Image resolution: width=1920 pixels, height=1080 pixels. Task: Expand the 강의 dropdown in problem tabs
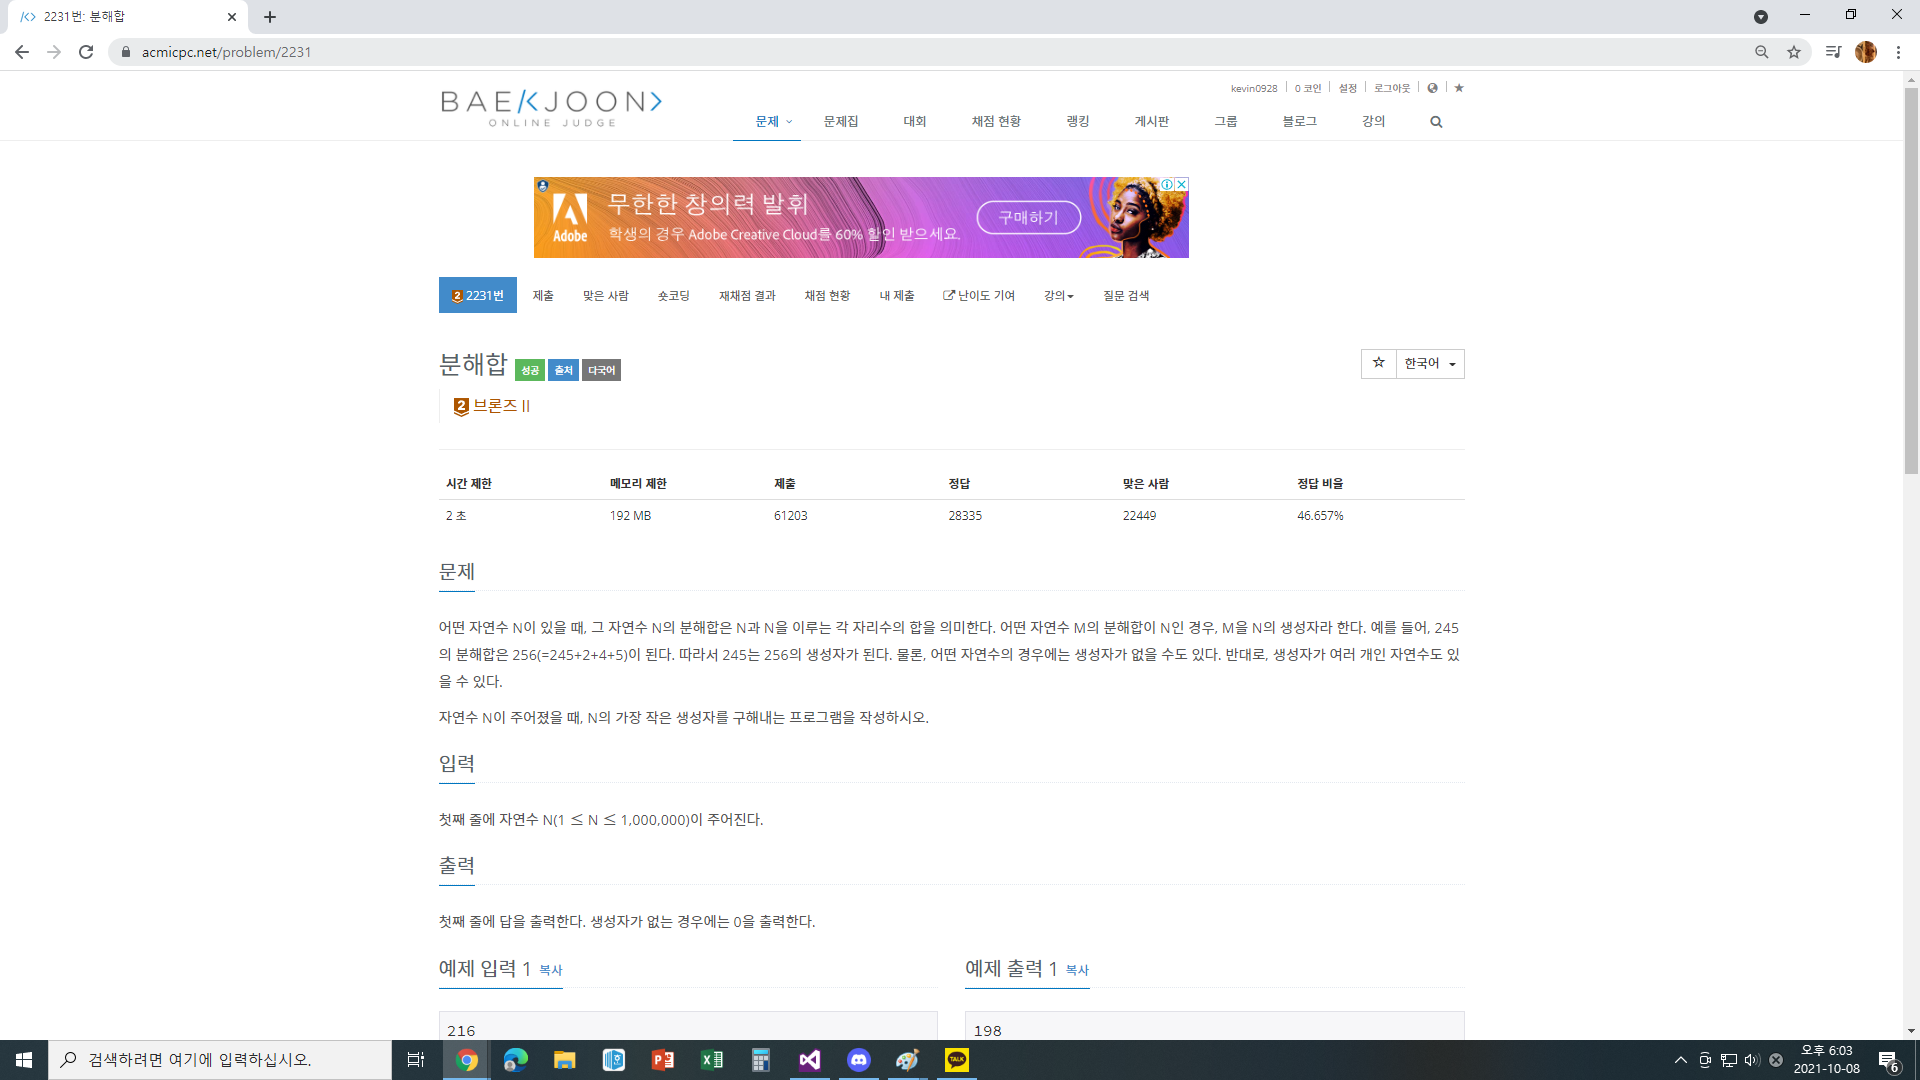(x=1058, y=296)
